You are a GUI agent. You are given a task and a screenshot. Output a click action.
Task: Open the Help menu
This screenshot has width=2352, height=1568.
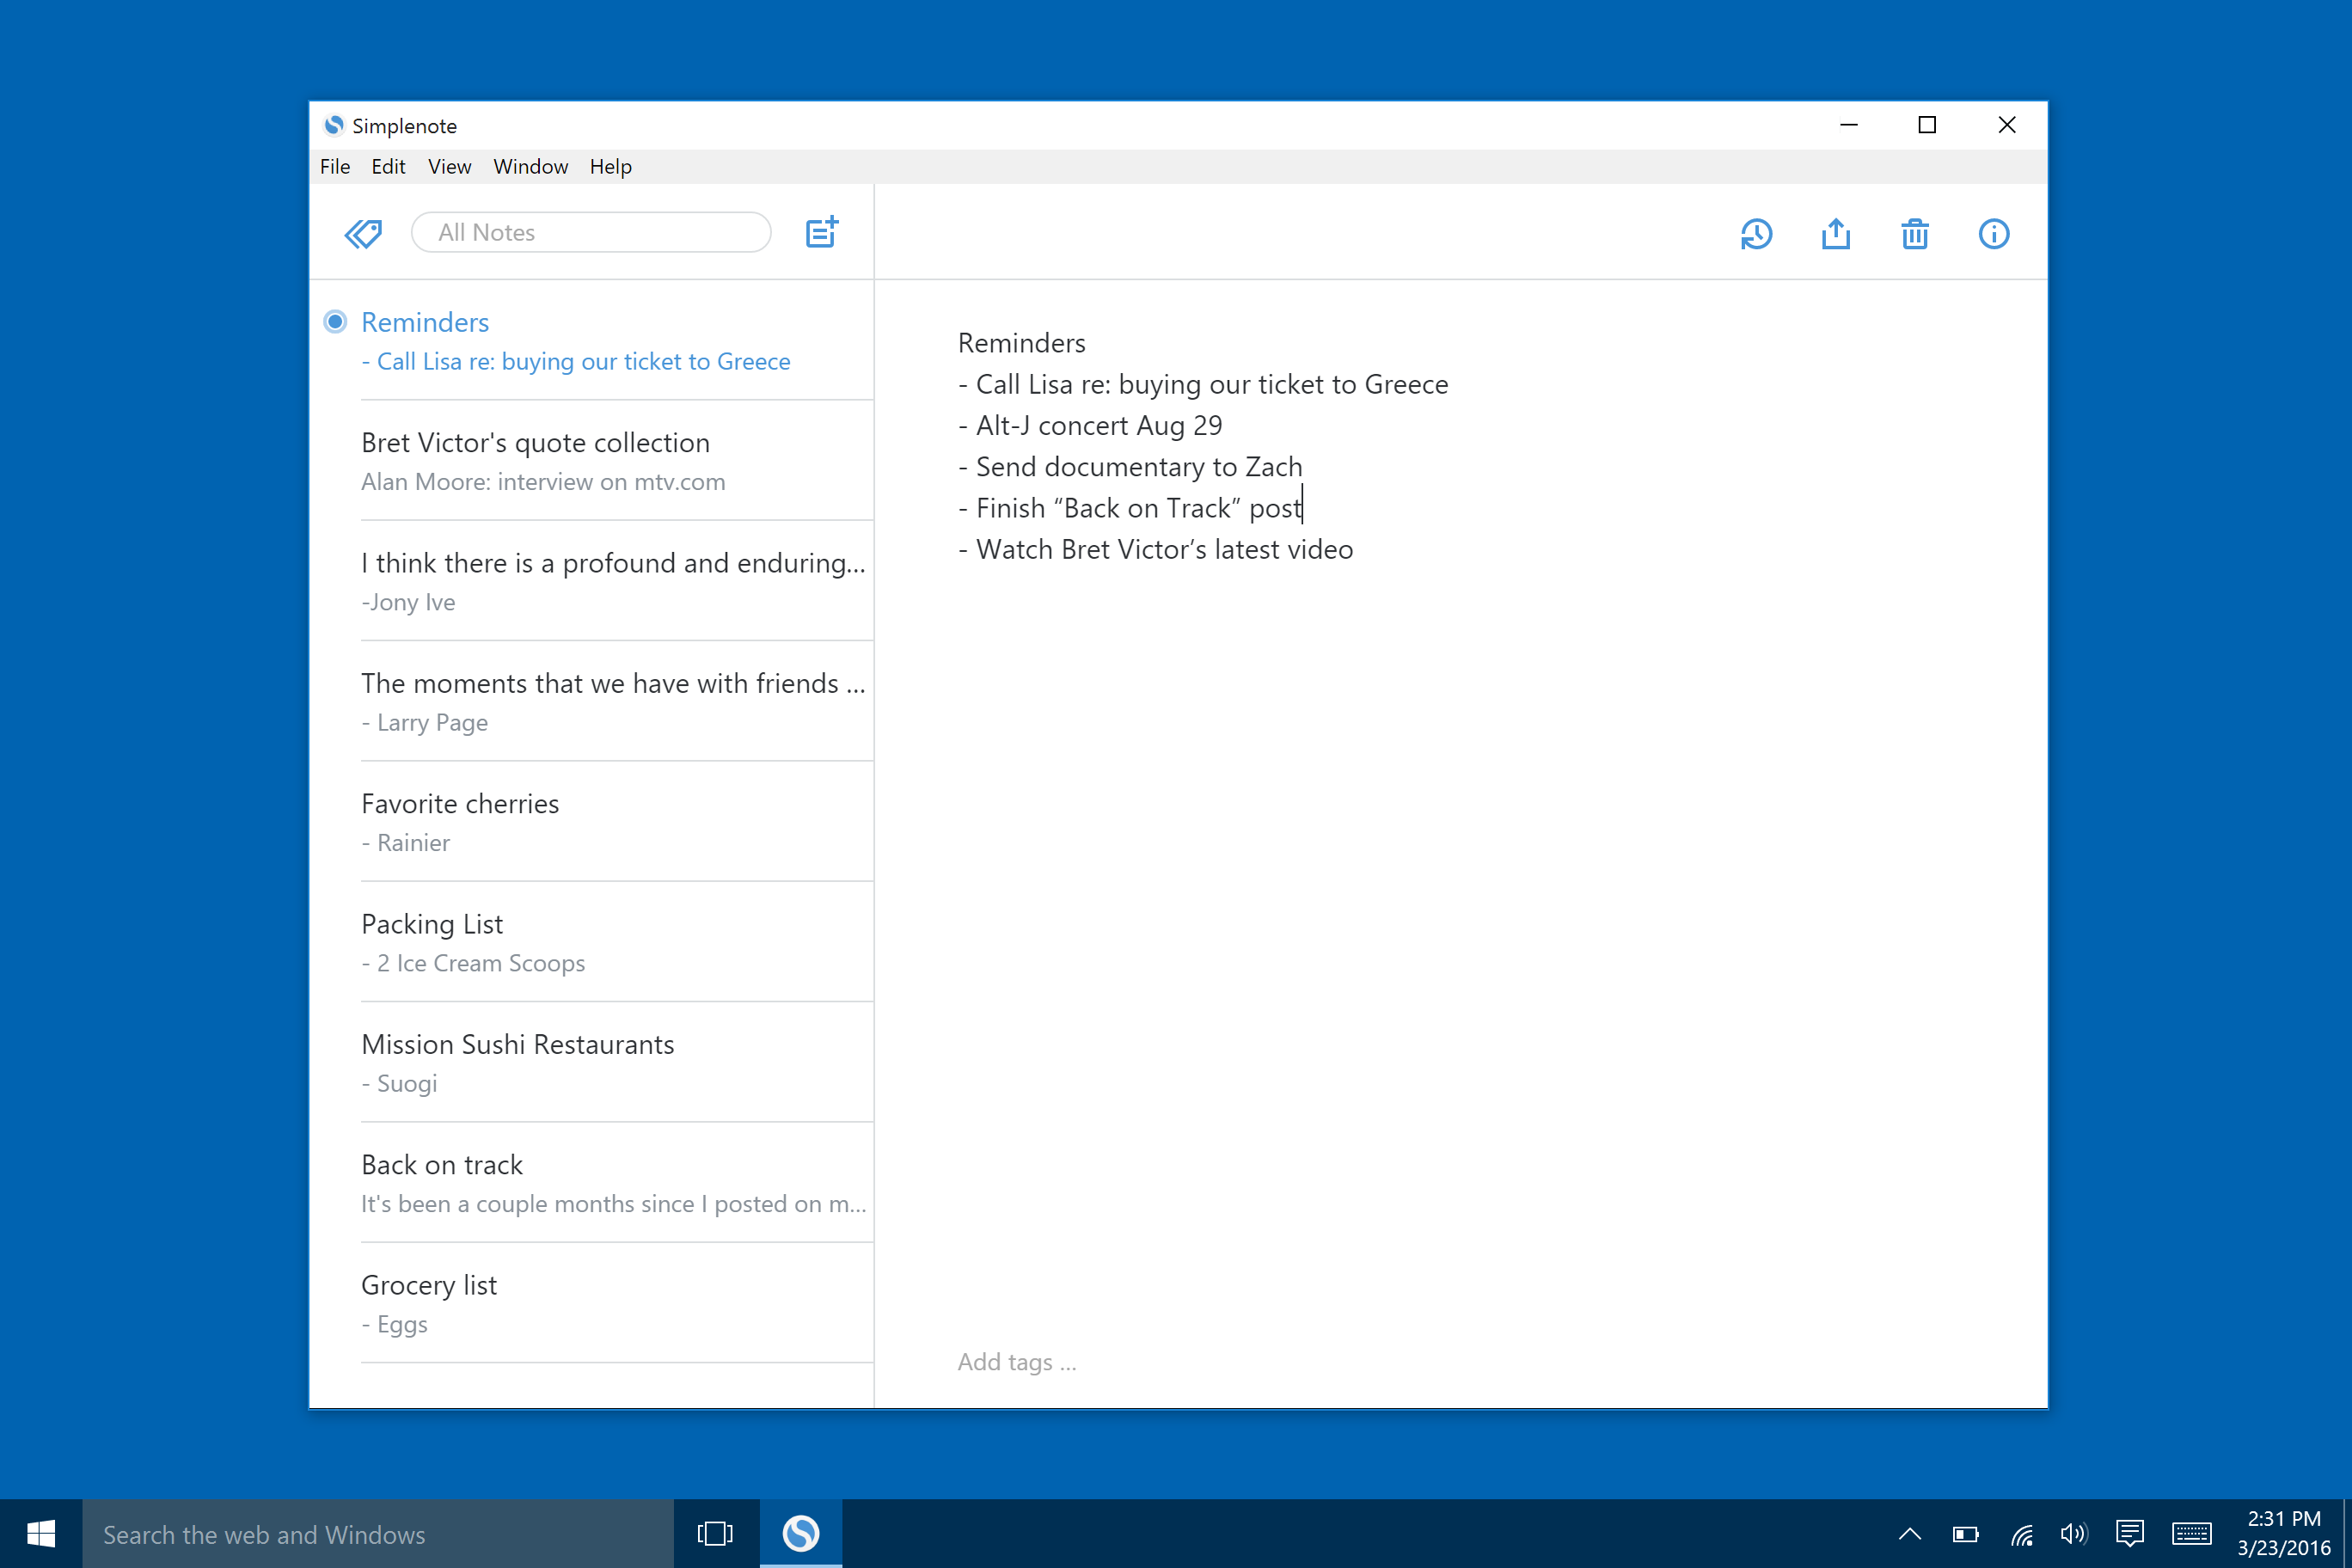(x=610, y=167)
